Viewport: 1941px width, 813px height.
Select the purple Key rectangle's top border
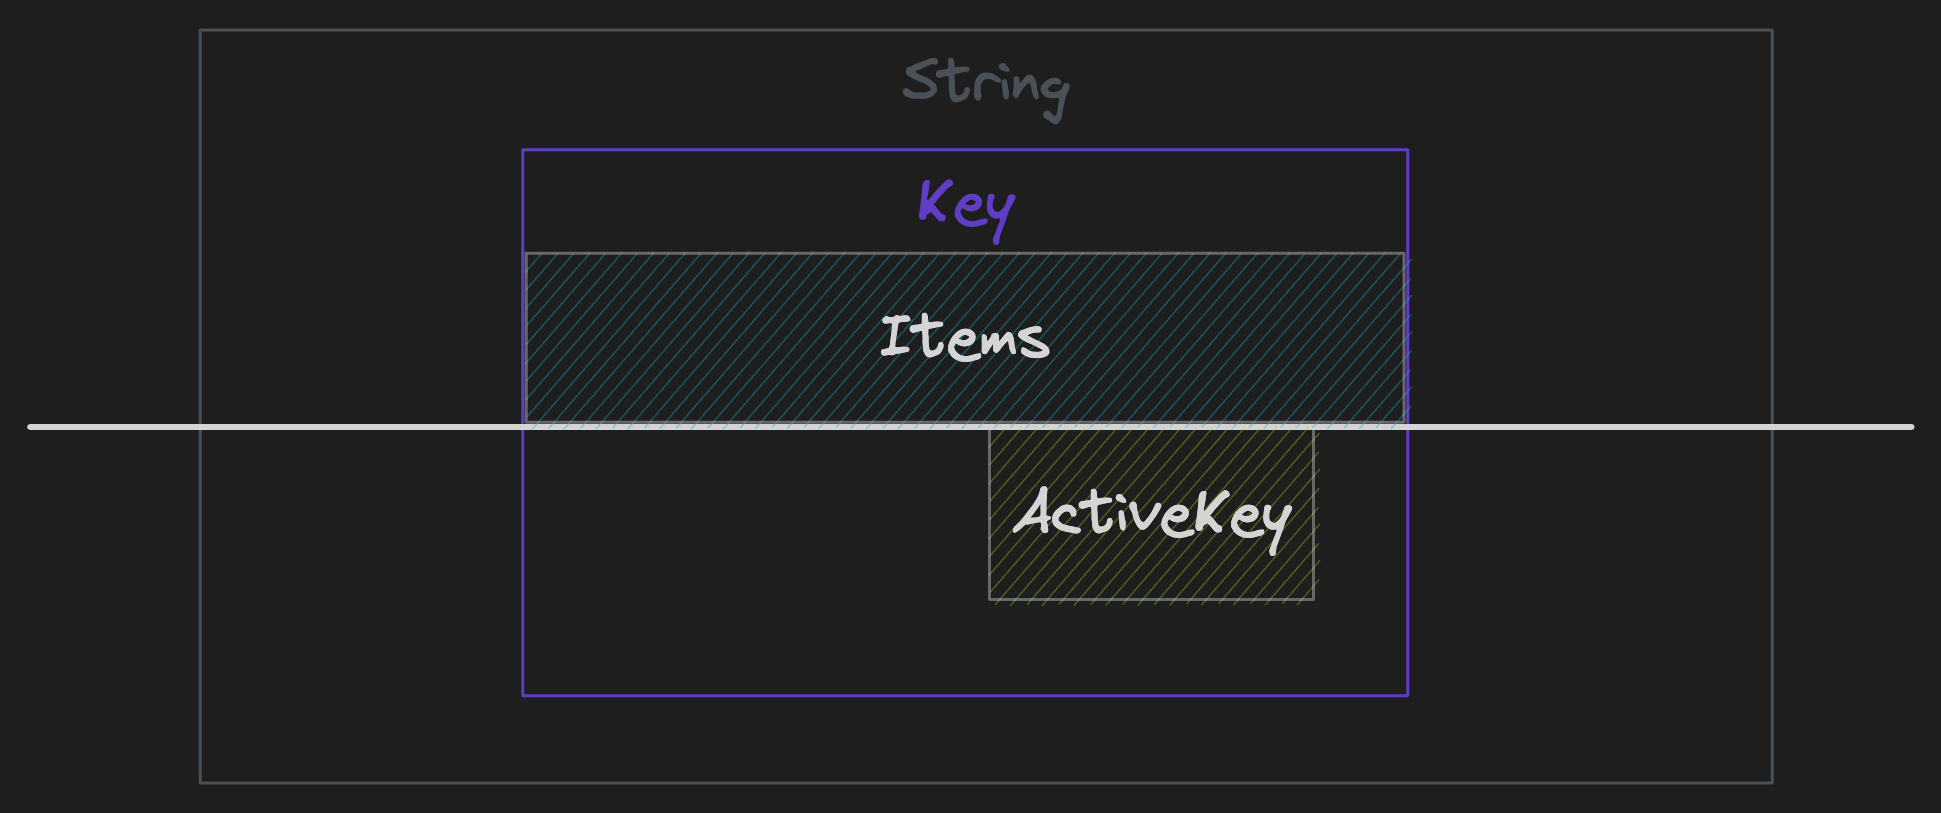tap(965, 150)
